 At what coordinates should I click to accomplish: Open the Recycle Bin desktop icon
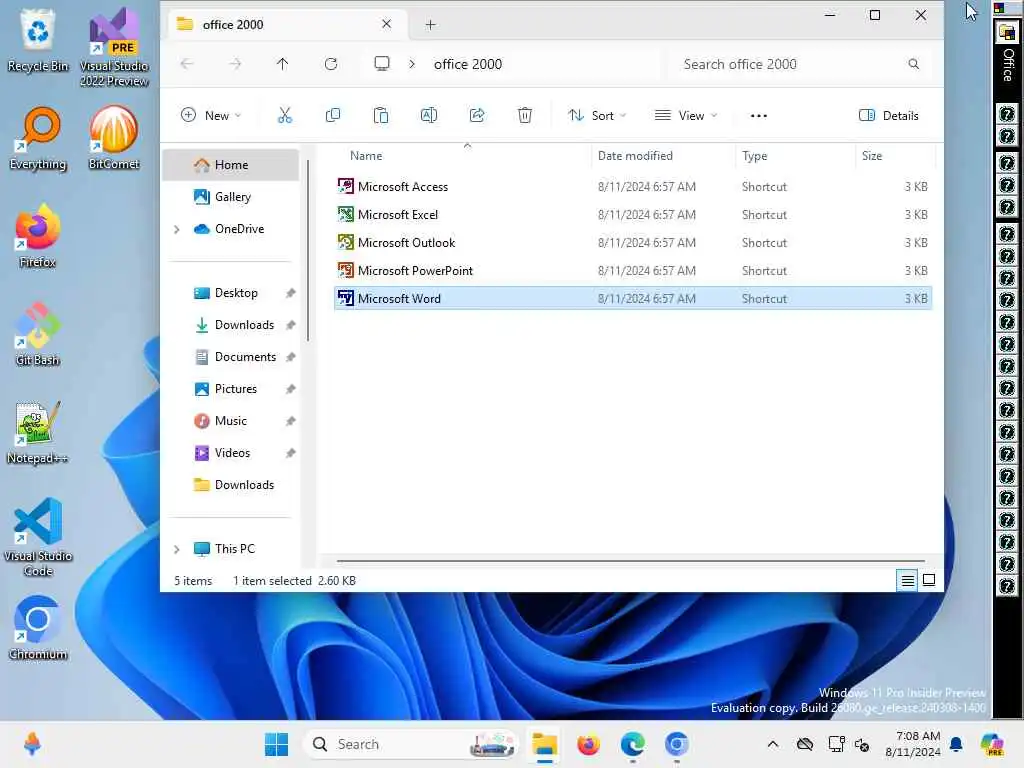tap(38, 40)
